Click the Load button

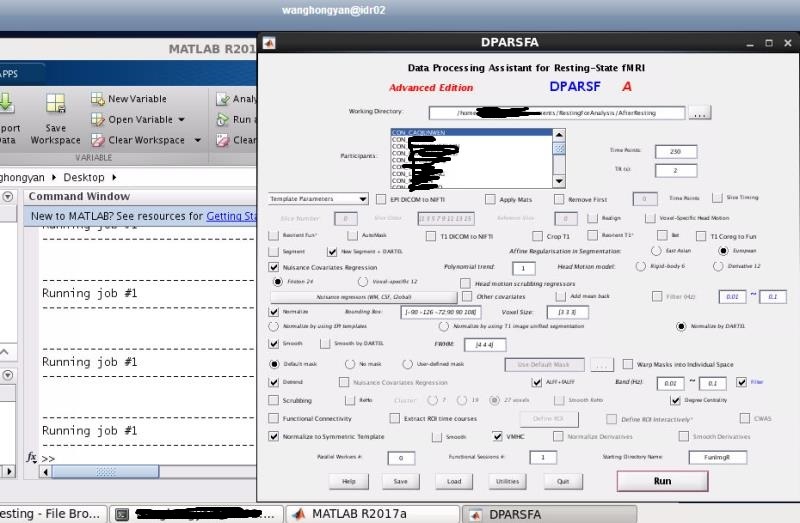454,481
